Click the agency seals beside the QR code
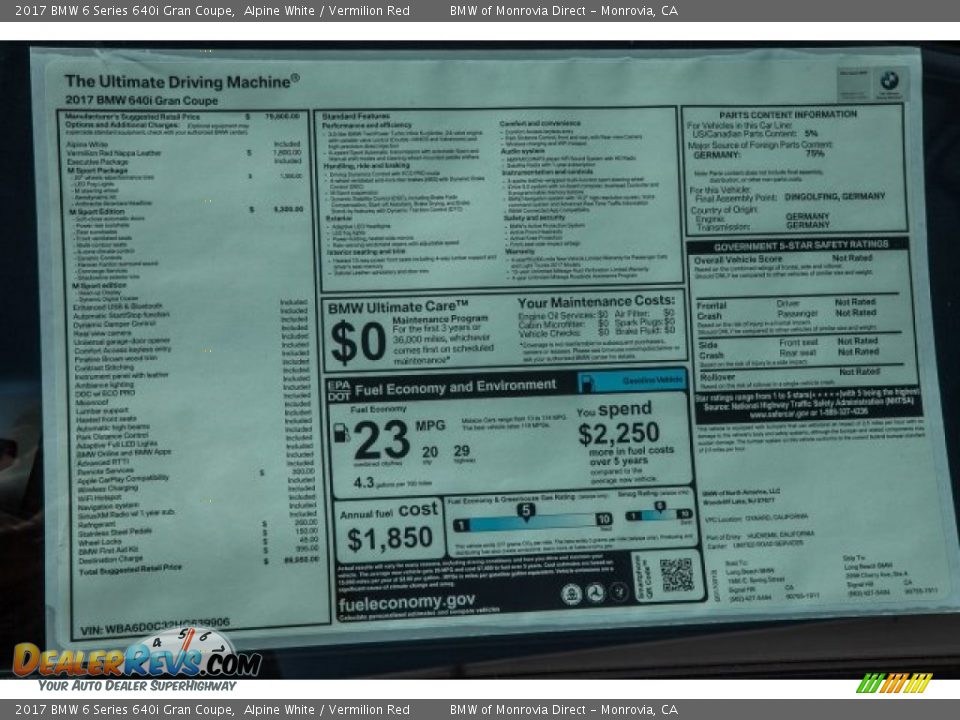960x720 pixels. point(595,593)
